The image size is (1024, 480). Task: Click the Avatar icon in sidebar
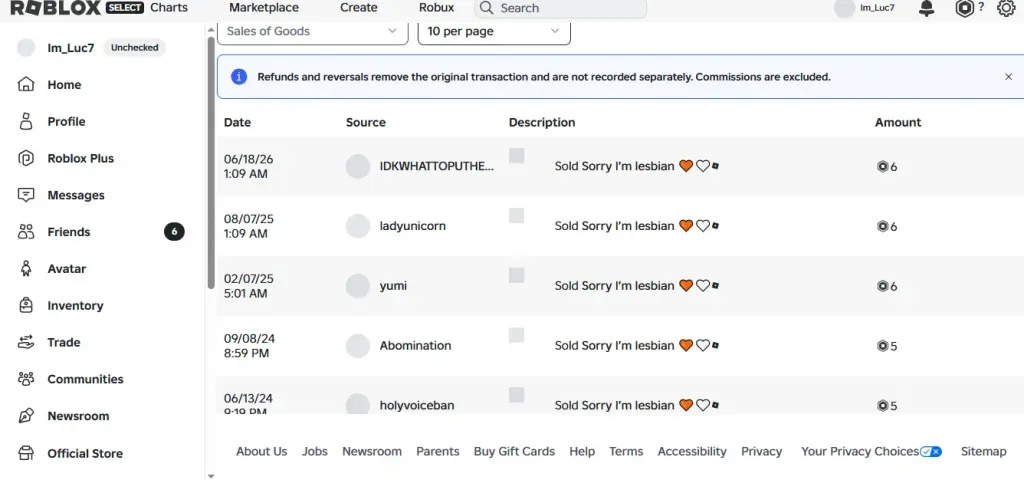point(25,268)
